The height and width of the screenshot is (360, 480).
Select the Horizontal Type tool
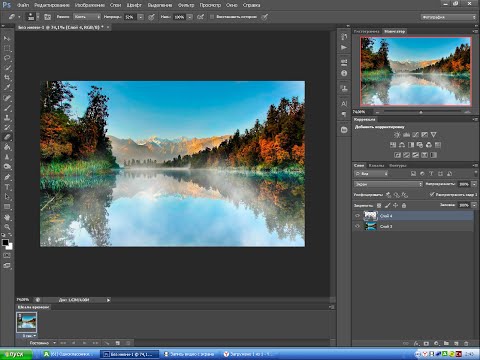pos(7,187)
